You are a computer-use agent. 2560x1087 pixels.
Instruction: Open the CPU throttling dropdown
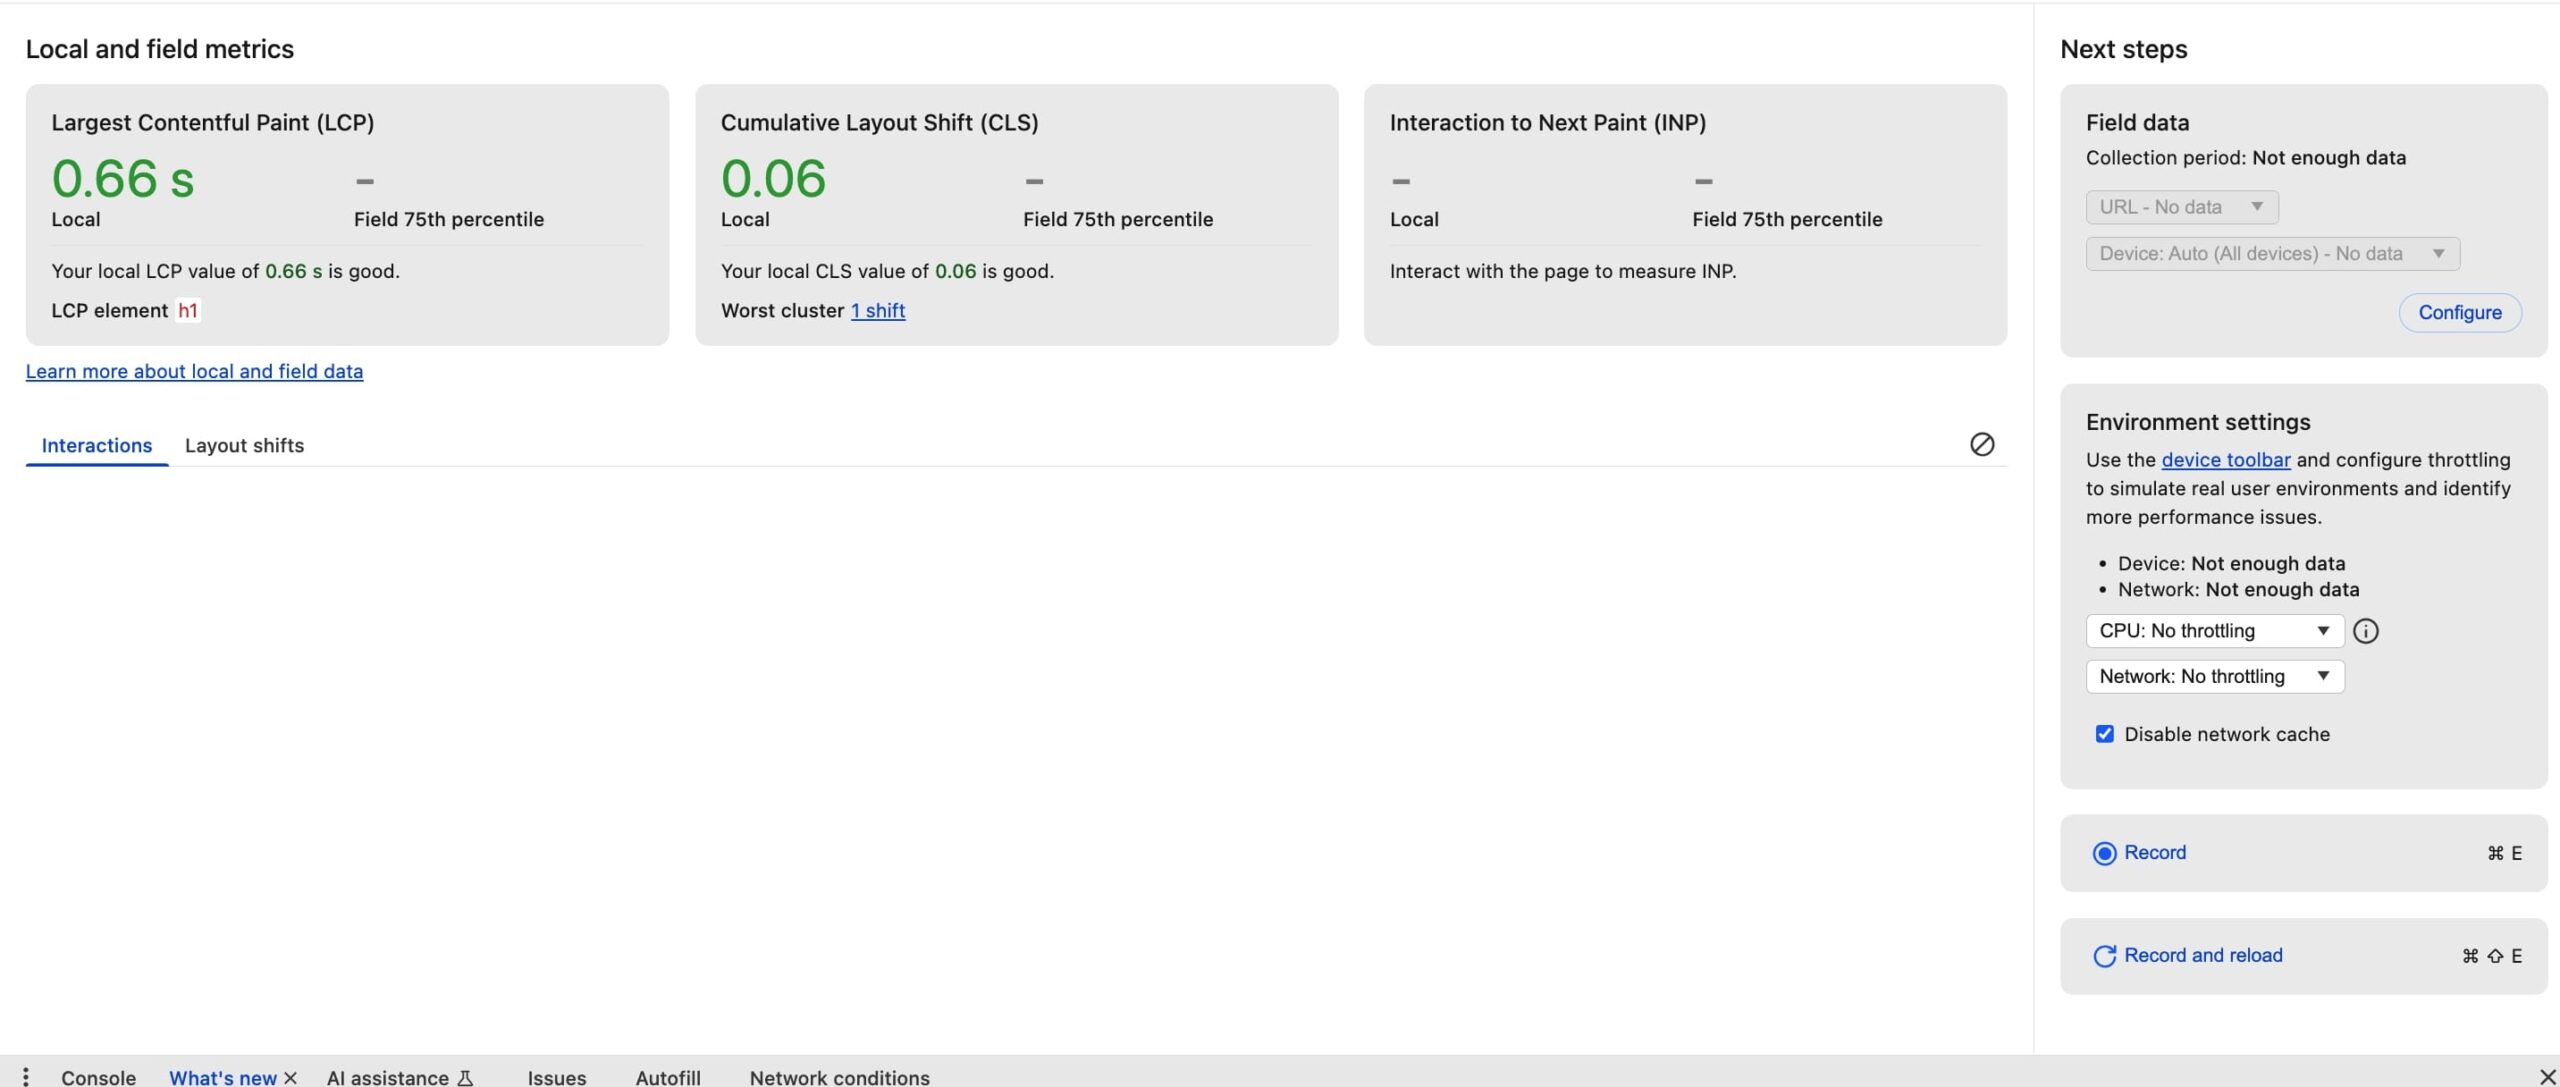(2214, 631)
